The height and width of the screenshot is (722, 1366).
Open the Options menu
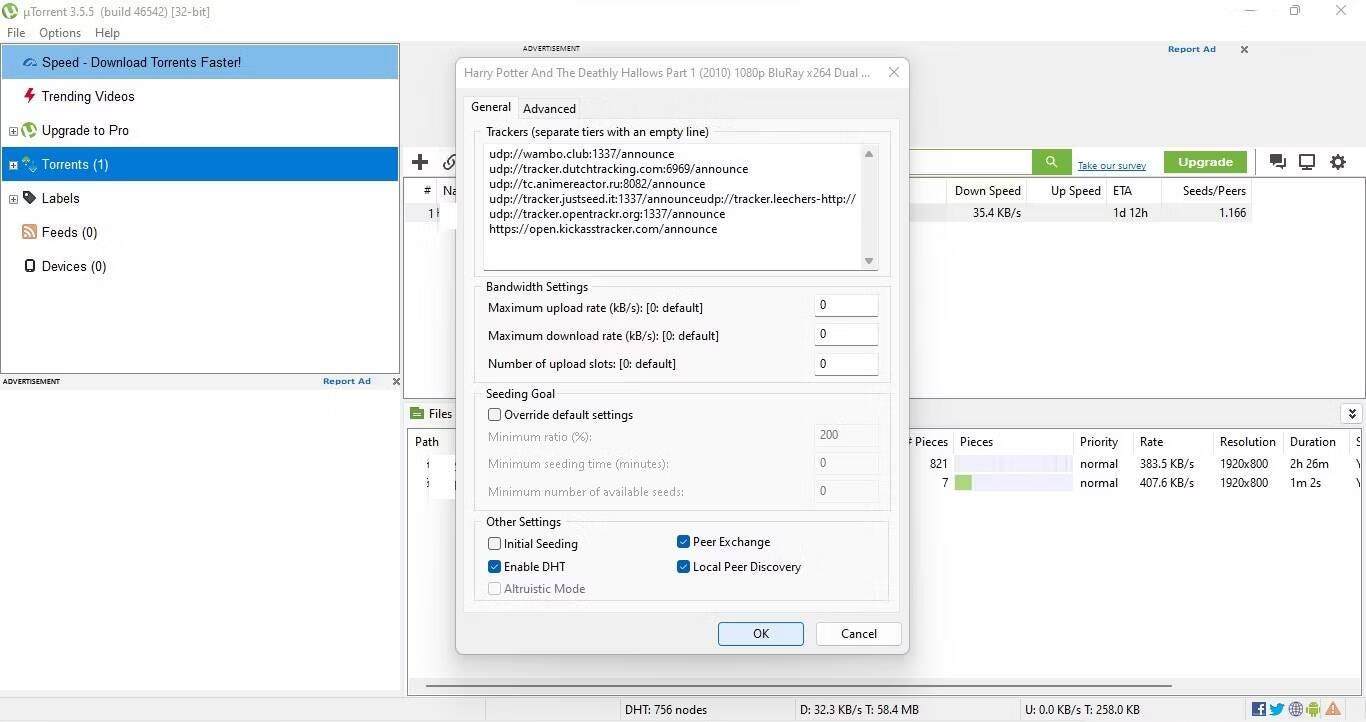pyautogui.click(x=59, y=32)
